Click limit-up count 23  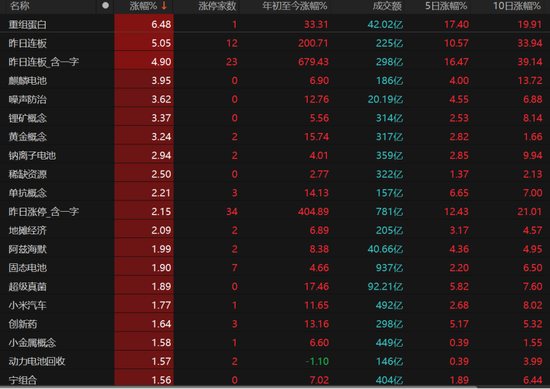(x=232, y=62)
